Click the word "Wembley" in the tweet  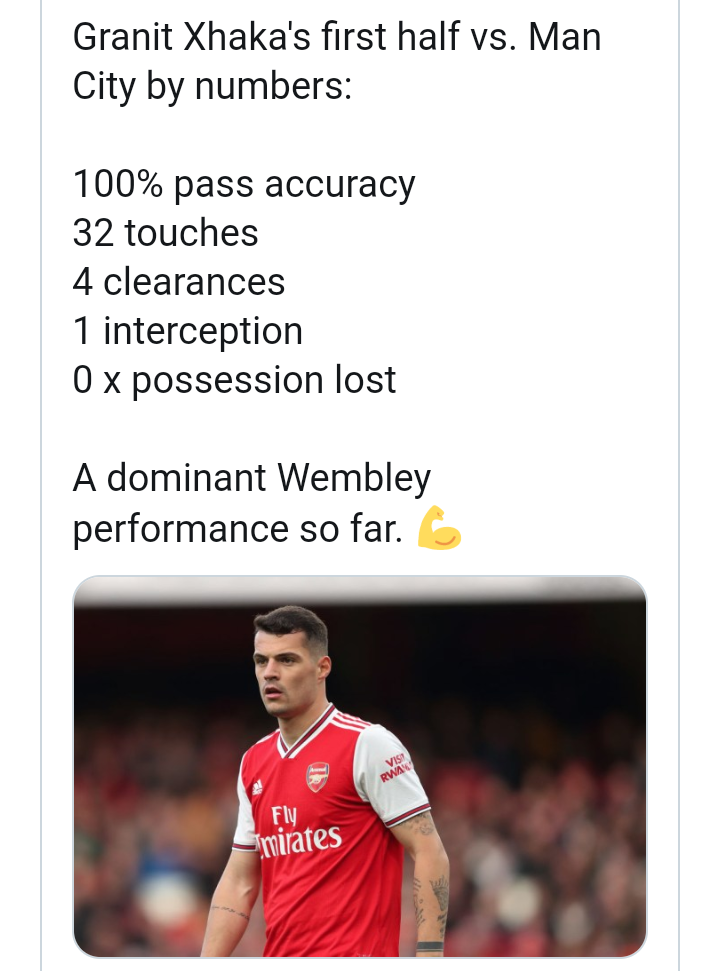[353, 479]
